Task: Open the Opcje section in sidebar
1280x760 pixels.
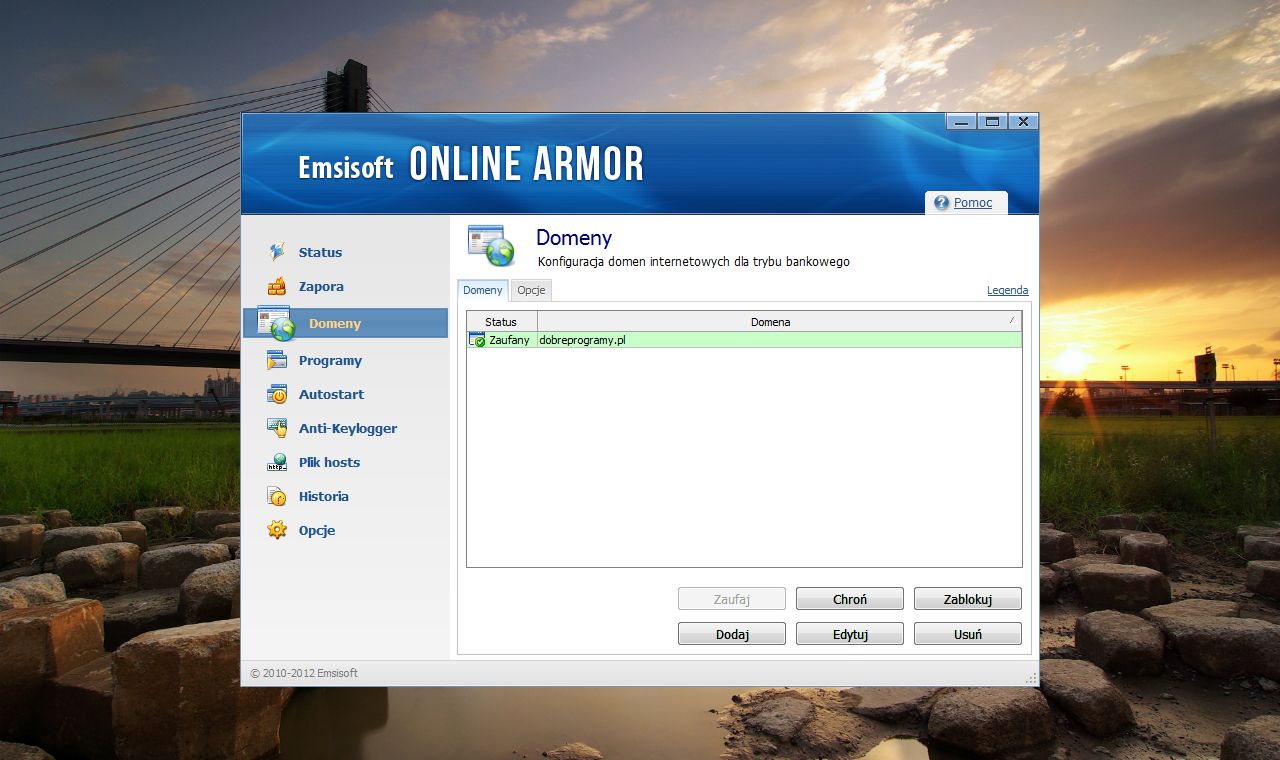Action: [x=317, y=530]
